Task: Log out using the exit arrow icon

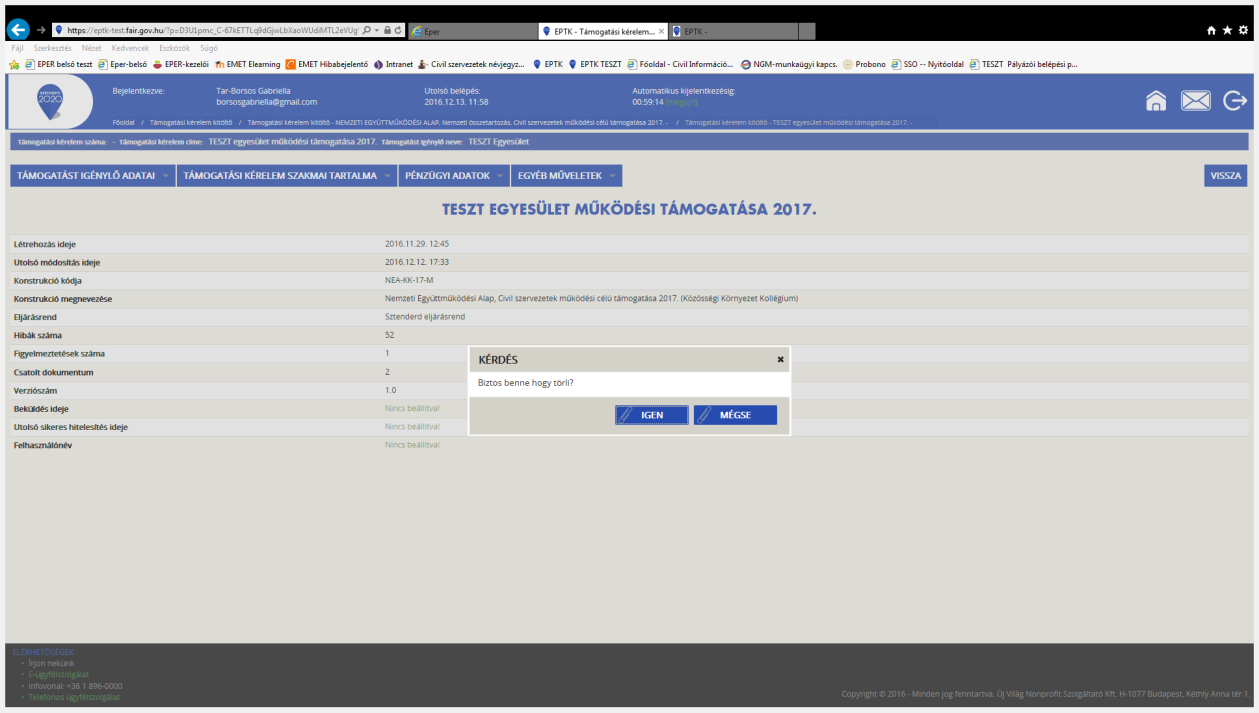Action: tap(1236, 101)
